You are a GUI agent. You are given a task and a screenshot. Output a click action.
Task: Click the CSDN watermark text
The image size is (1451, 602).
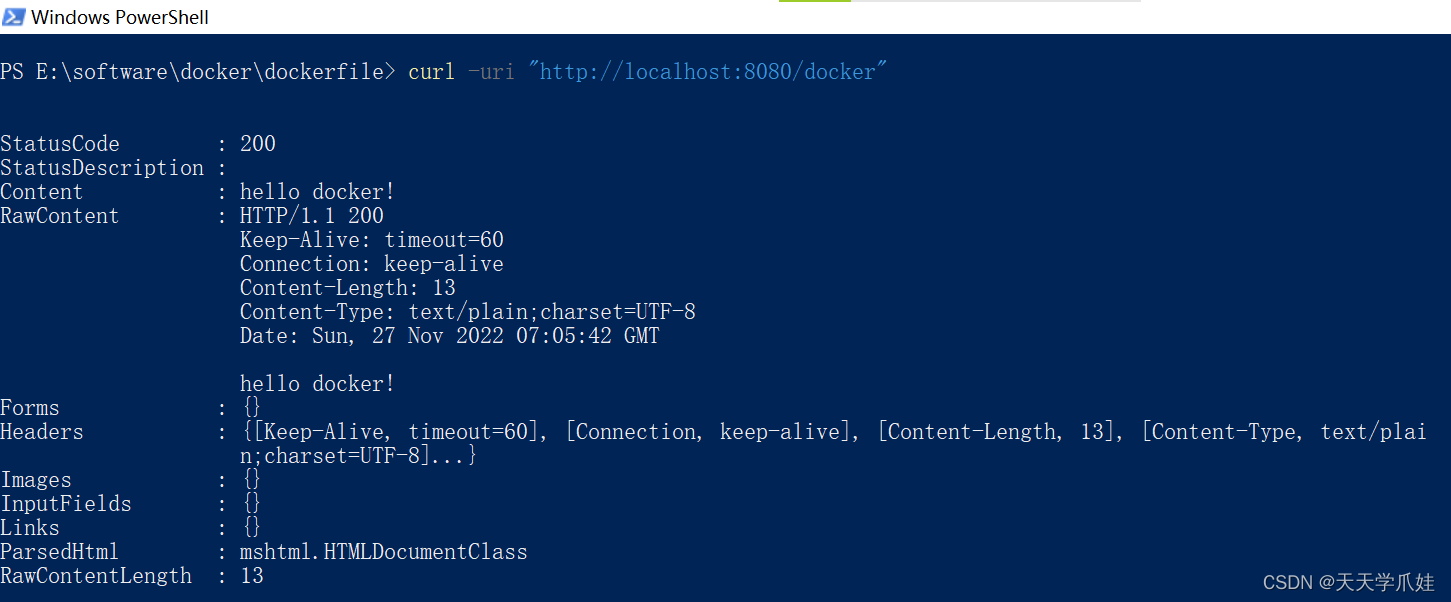(x=1349, y=582)
